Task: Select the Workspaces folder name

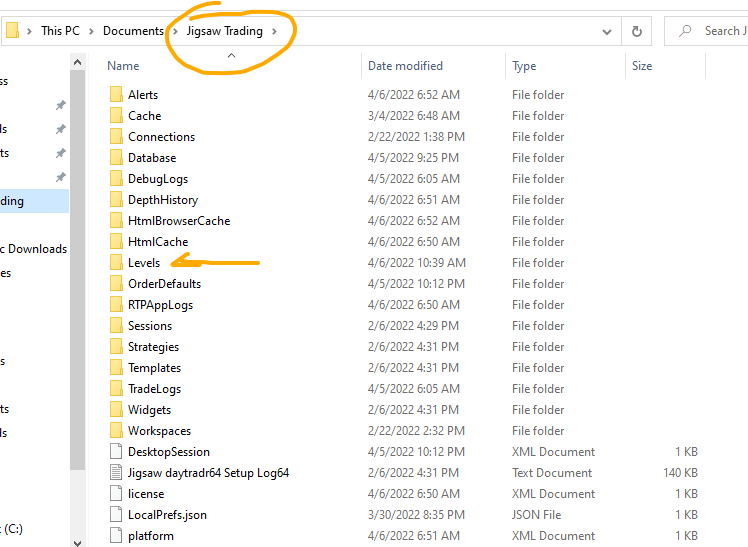Action: click(x=159, y=431)
